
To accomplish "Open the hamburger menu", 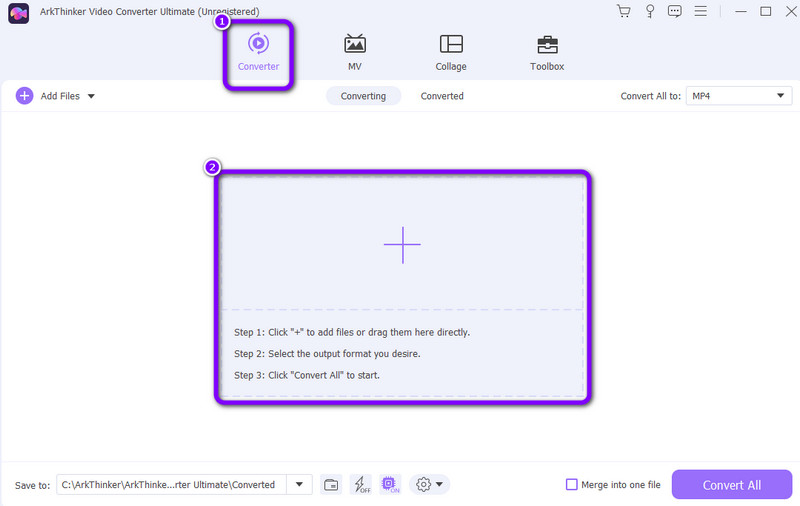I will (x=701, y=11).
